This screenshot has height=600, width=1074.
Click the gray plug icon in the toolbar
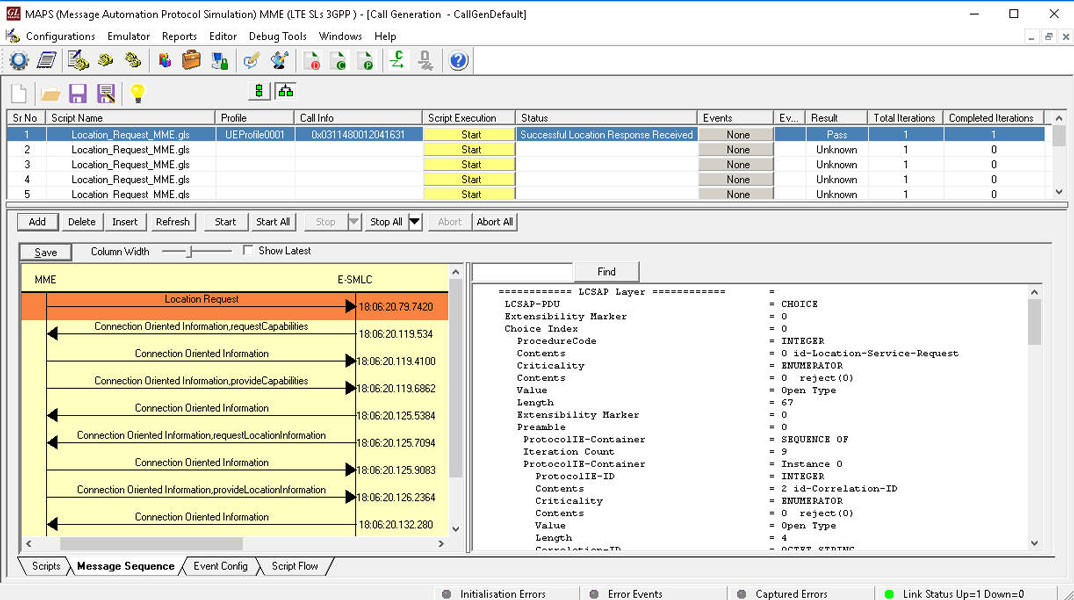point(425,61)
